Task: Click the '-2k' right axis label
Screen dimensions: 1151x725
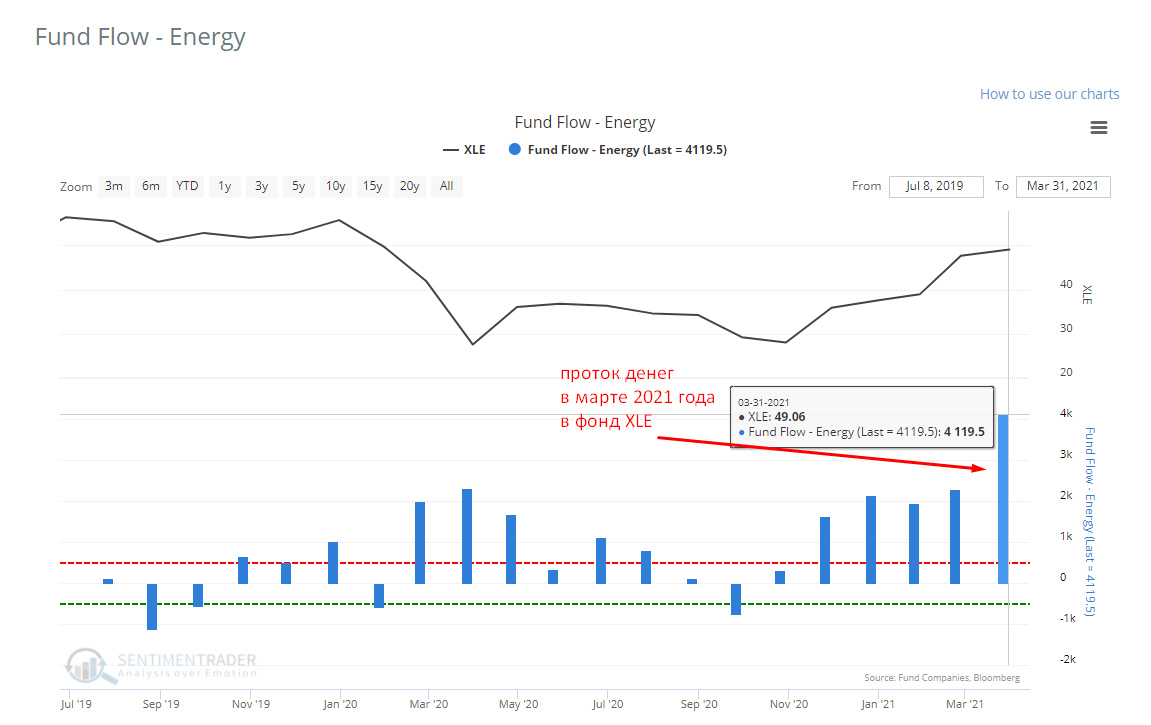Action: 1067,659
